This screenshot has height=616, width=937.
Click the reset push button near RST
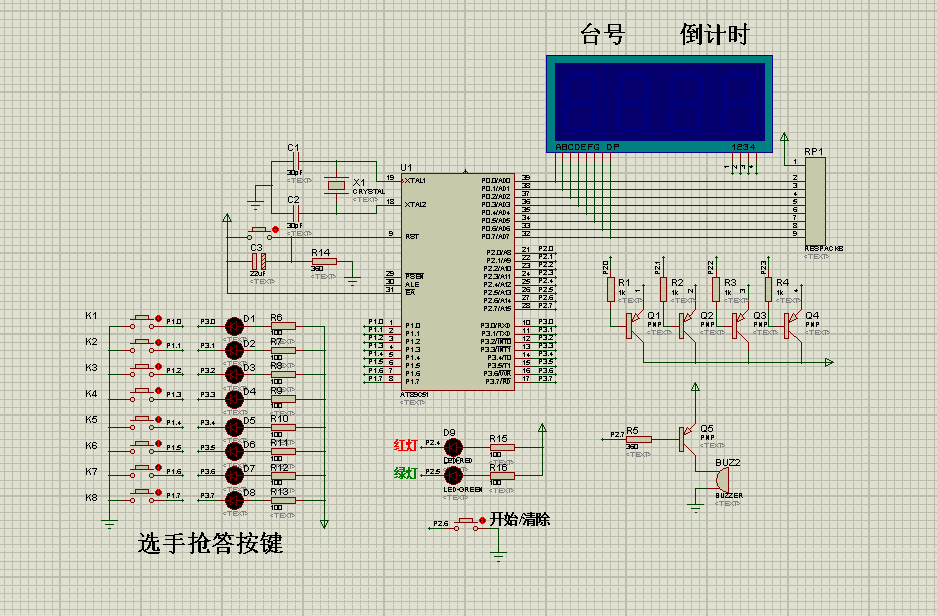coord(259,233)
